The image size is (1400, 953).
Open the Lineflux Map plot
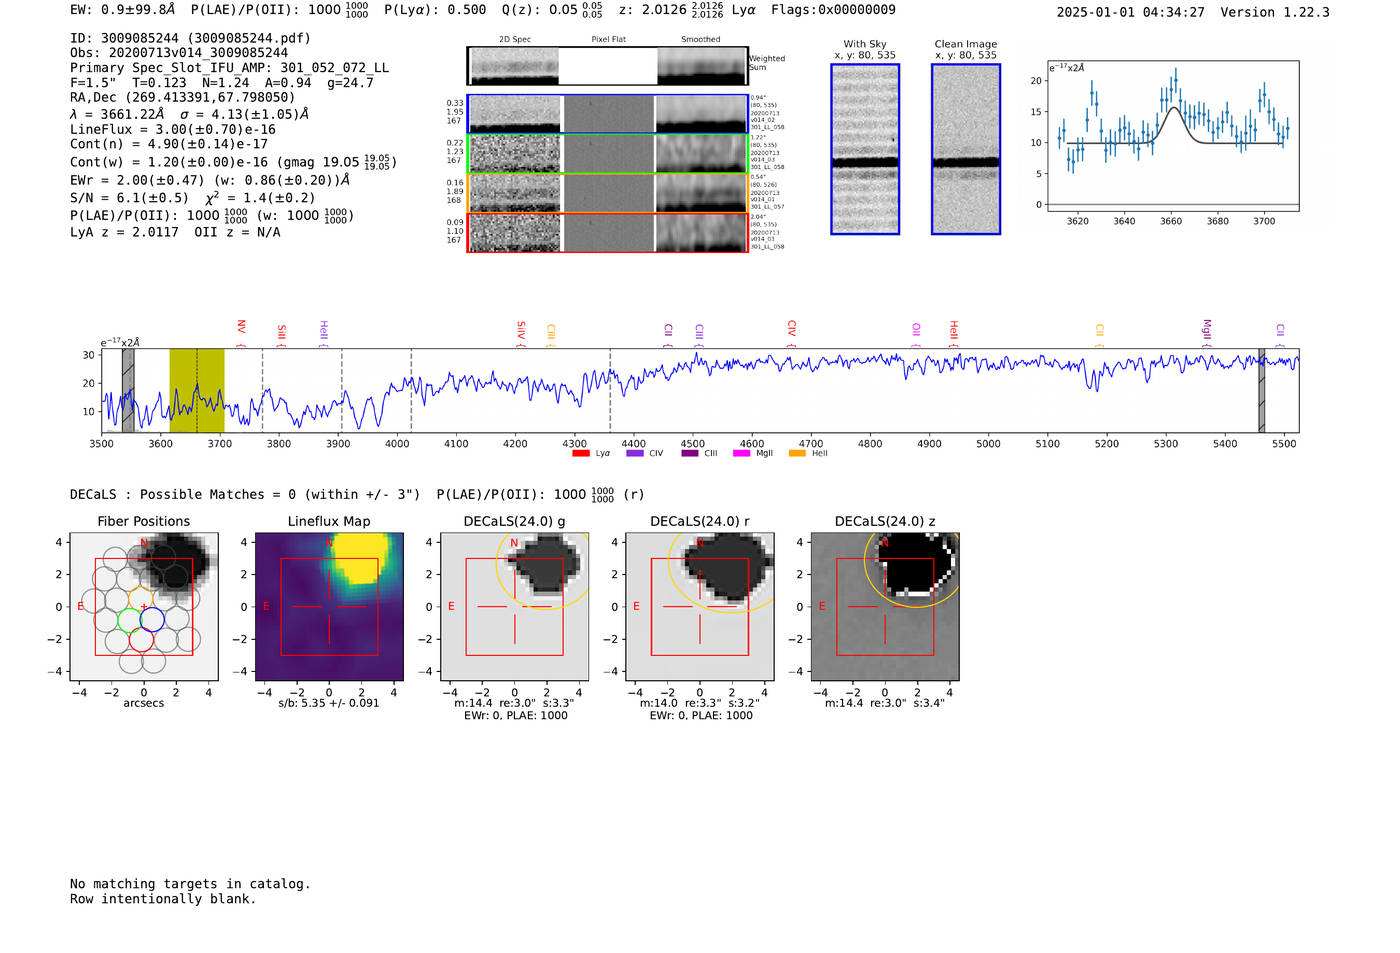click(x=329, y=606)
